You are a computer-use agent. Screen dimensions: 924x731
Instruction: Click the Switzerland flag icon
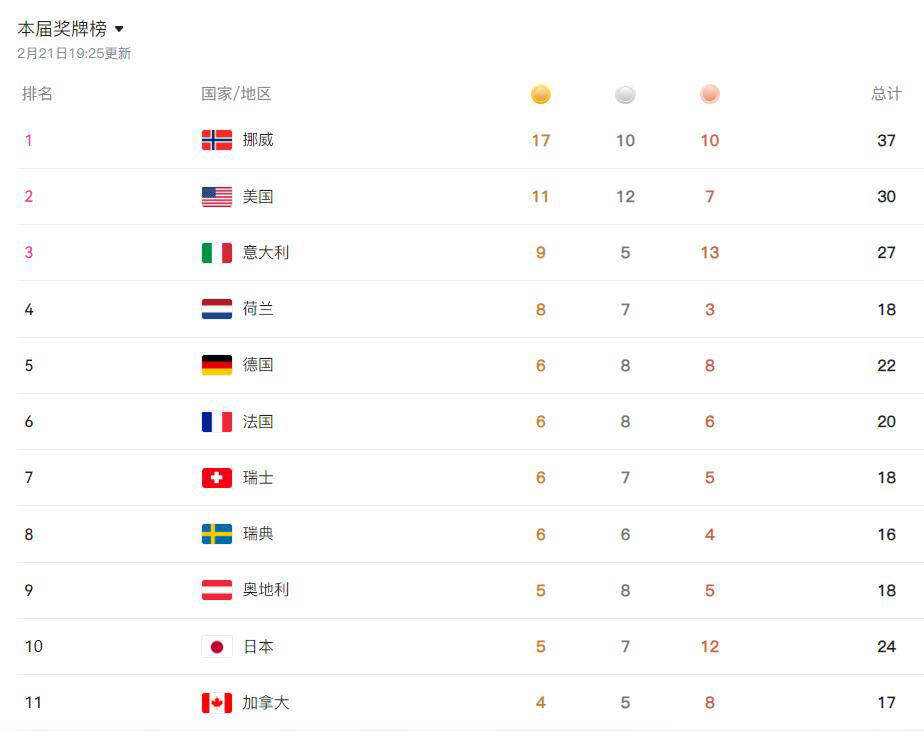[x=217, y=478]
